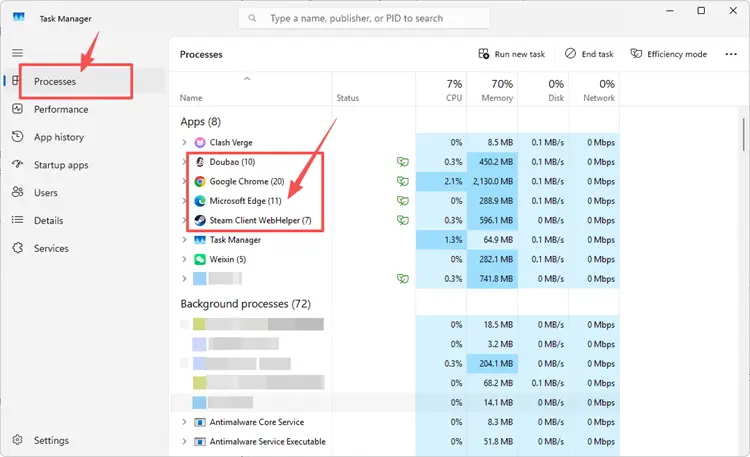Click the Doubao app icon
The height and width of the screenshot is (457, 750).
pyautogui.click(x=200, y=162)
